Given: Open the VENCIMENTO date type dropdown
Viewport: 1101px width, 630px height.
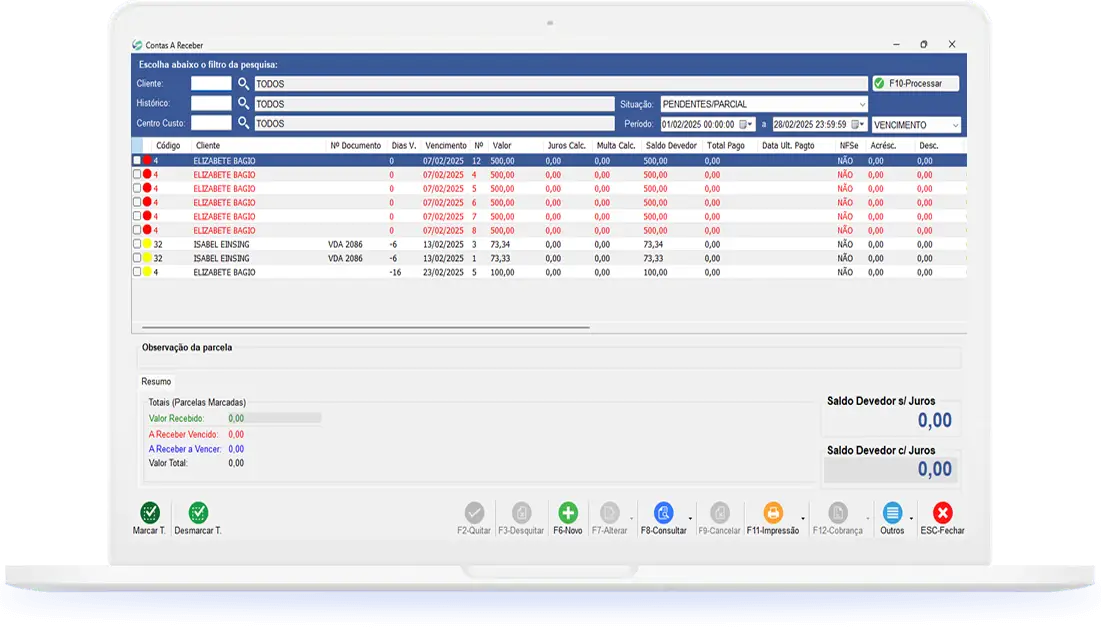Looking at the screenshot, I should point(954,125).
